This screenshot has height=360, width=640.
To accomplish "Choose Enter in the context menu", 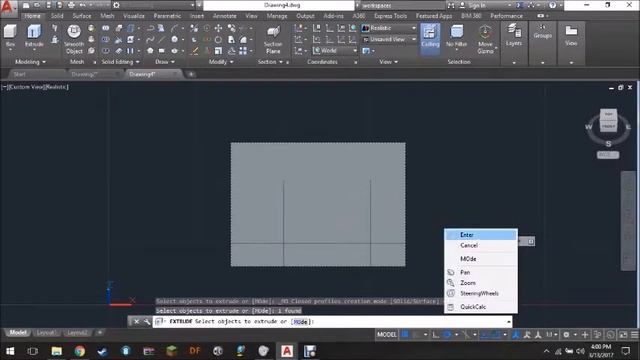I will click(481, 235).
